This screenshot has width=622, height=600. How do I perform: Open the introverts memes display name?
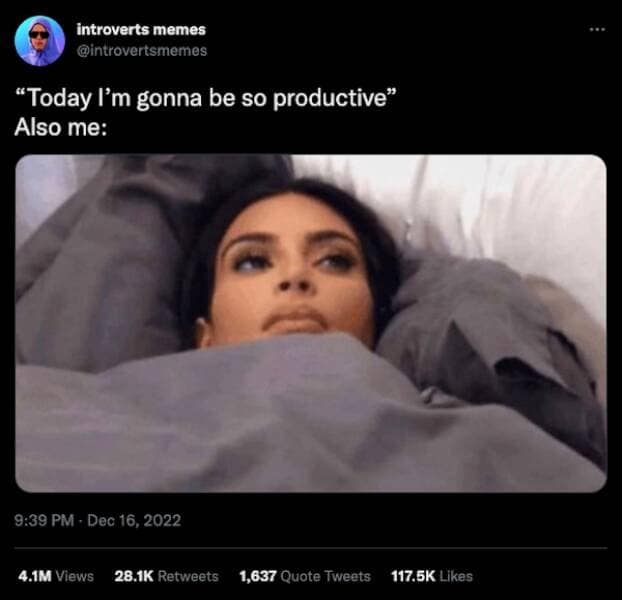[141, 29]
